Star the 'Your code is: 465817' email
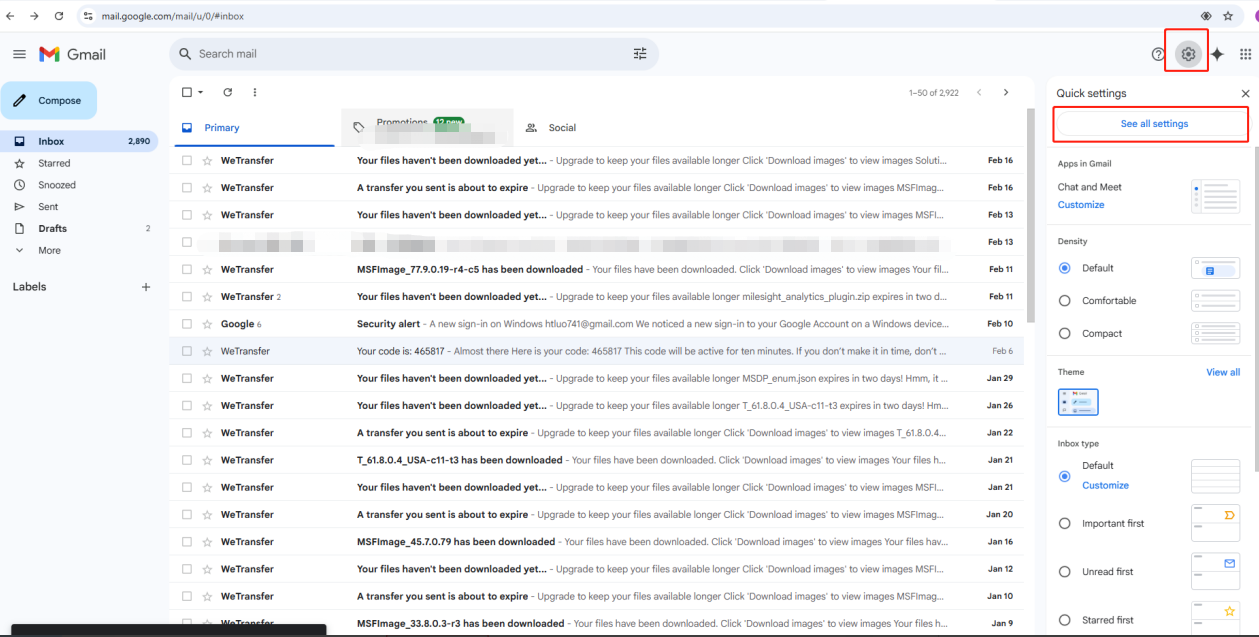The image size is (1259, 637). click(x=207, y=351)
